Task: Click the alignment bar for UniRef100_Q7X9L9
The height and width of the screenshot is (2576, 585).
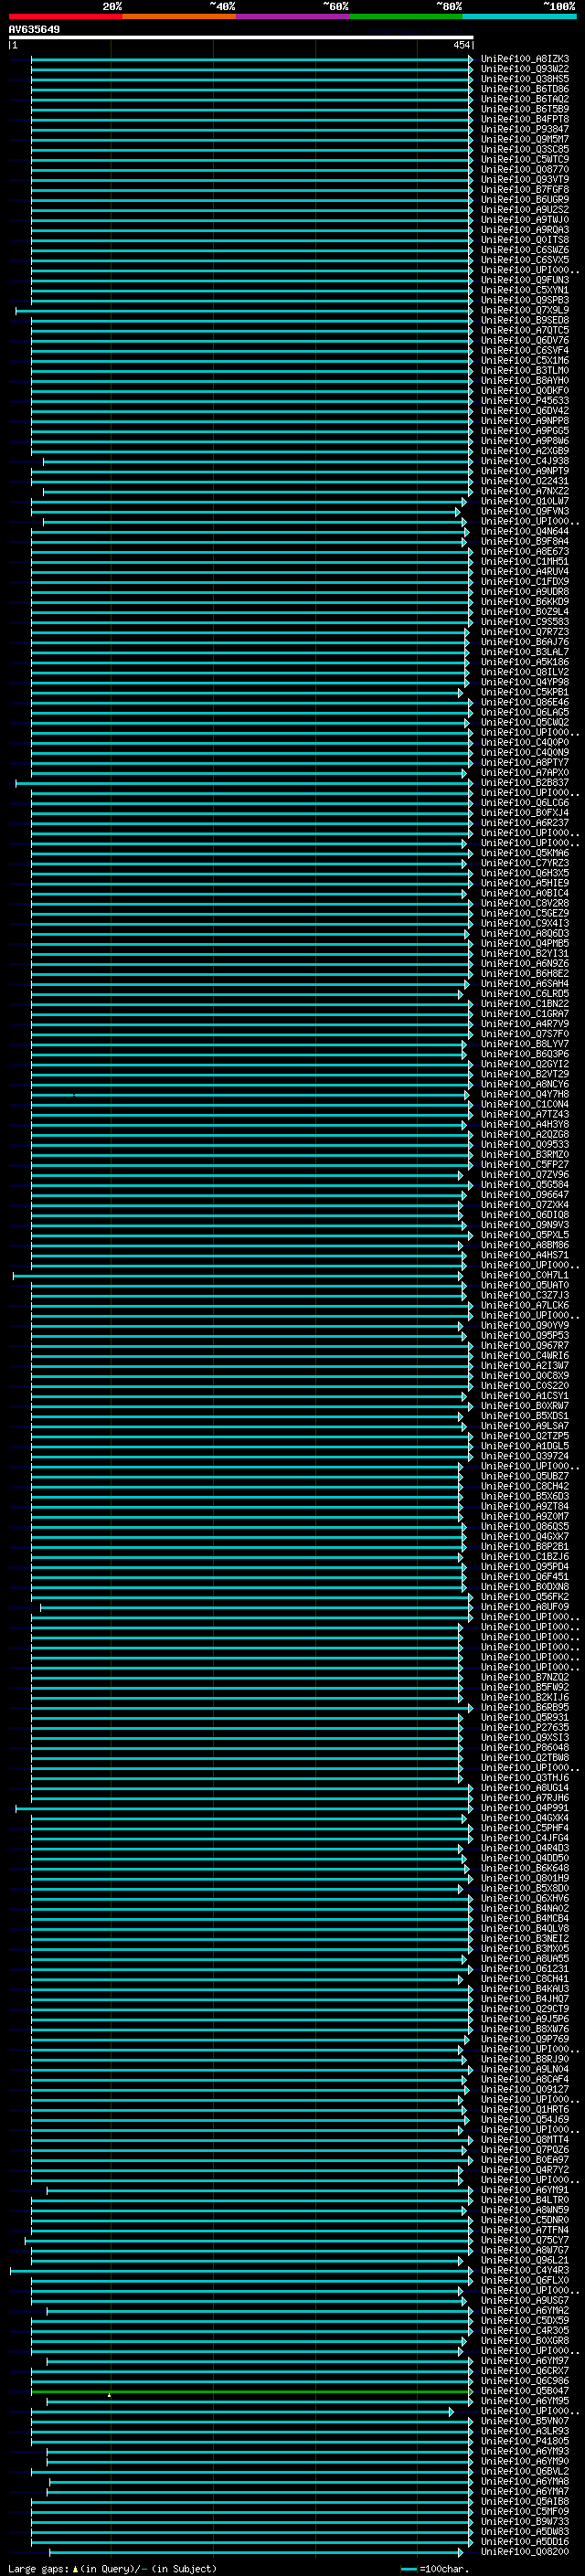Action: click(x=244, y=310)
